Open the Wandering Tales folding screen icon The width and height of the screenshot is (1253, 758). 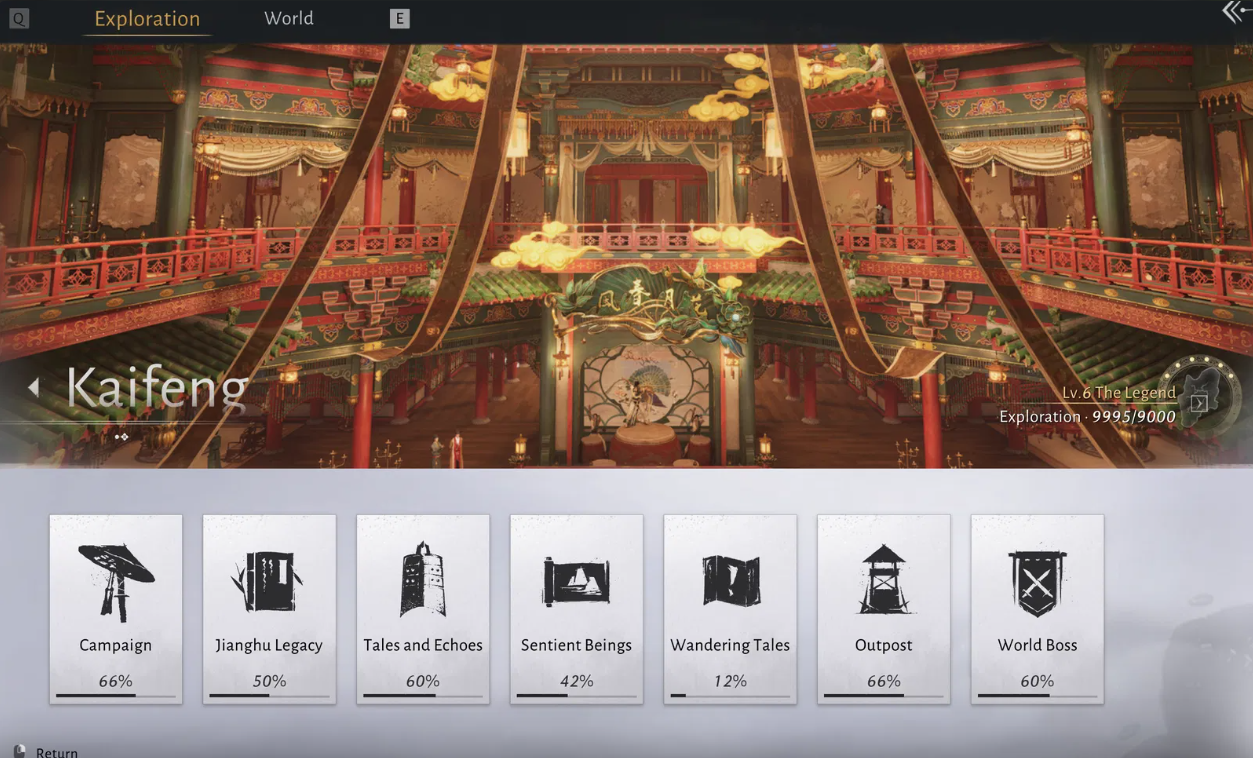(730, 581)
